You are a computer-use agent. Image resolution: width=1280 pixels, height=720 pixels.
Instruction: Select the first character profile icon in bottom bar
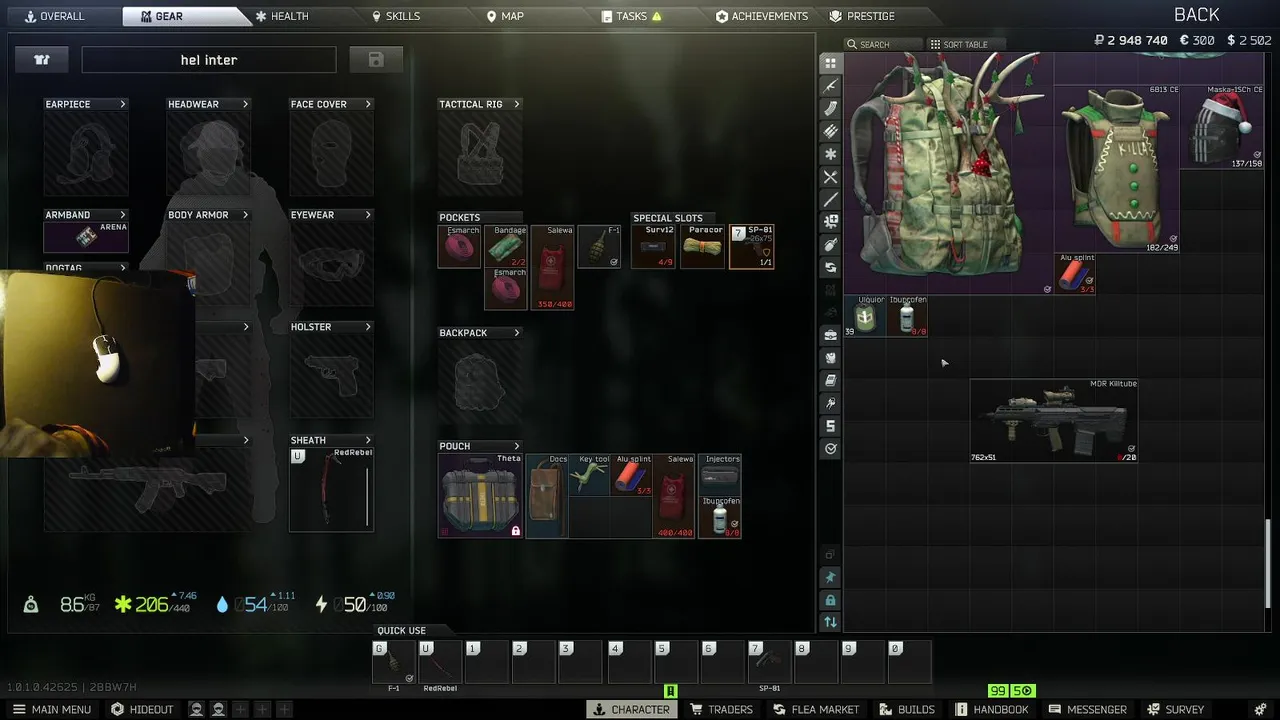pos(196,709)
